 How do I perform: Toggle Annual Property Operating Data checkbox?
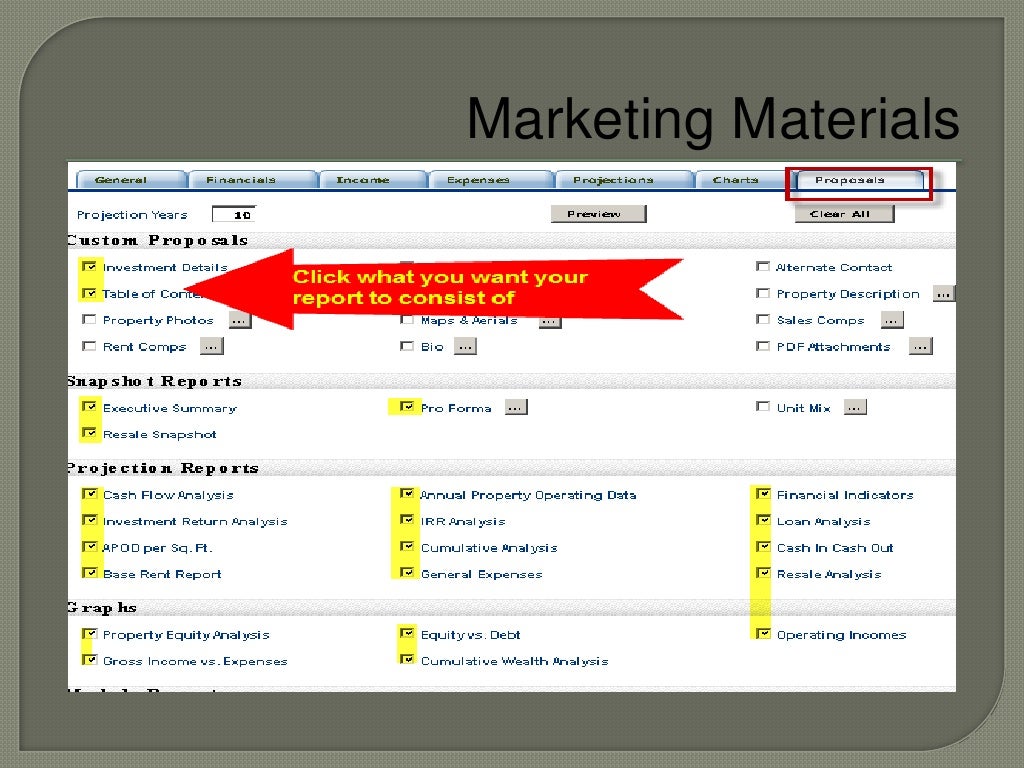407,494
